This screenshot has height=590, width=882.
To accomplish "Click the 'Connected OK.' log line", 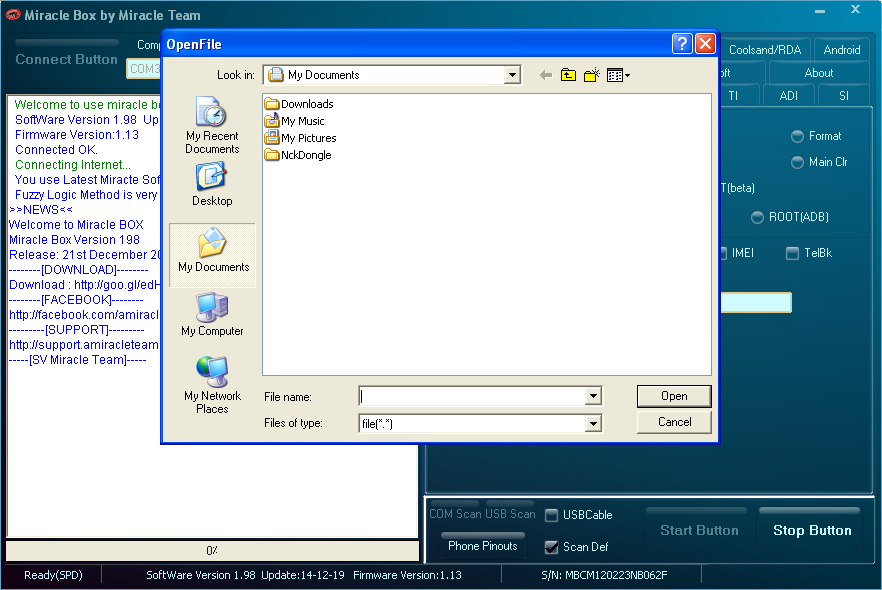I will (x=56, y=150).
